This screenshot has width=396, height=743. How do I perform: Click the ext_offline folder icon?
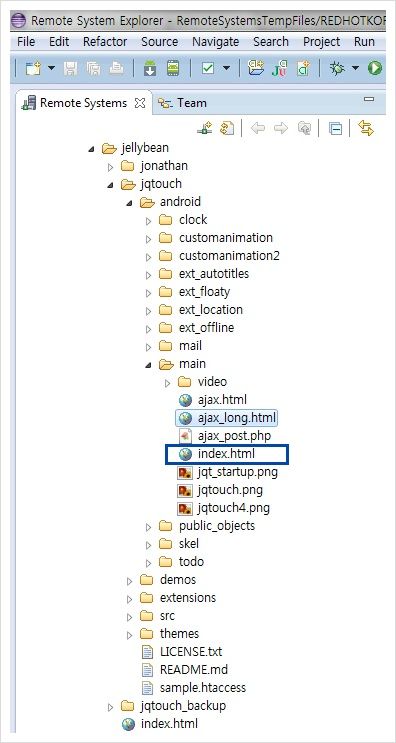[x=165, y=327]
